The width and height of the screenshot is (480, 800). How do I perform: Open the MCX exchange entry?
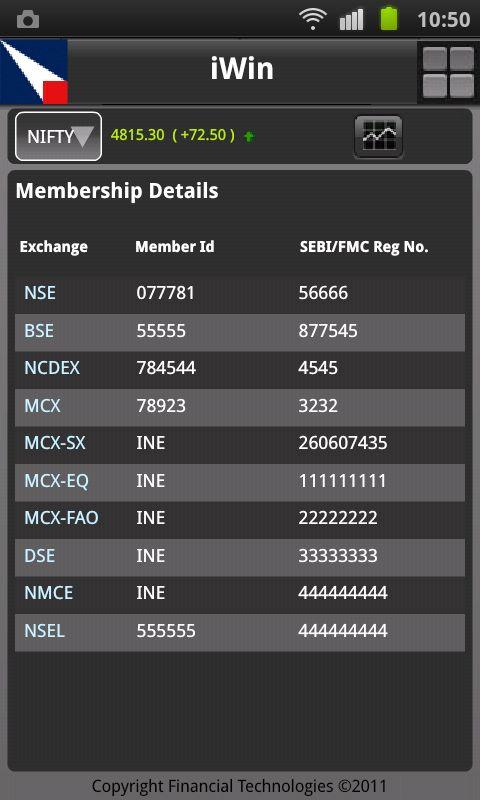point(42,406)
